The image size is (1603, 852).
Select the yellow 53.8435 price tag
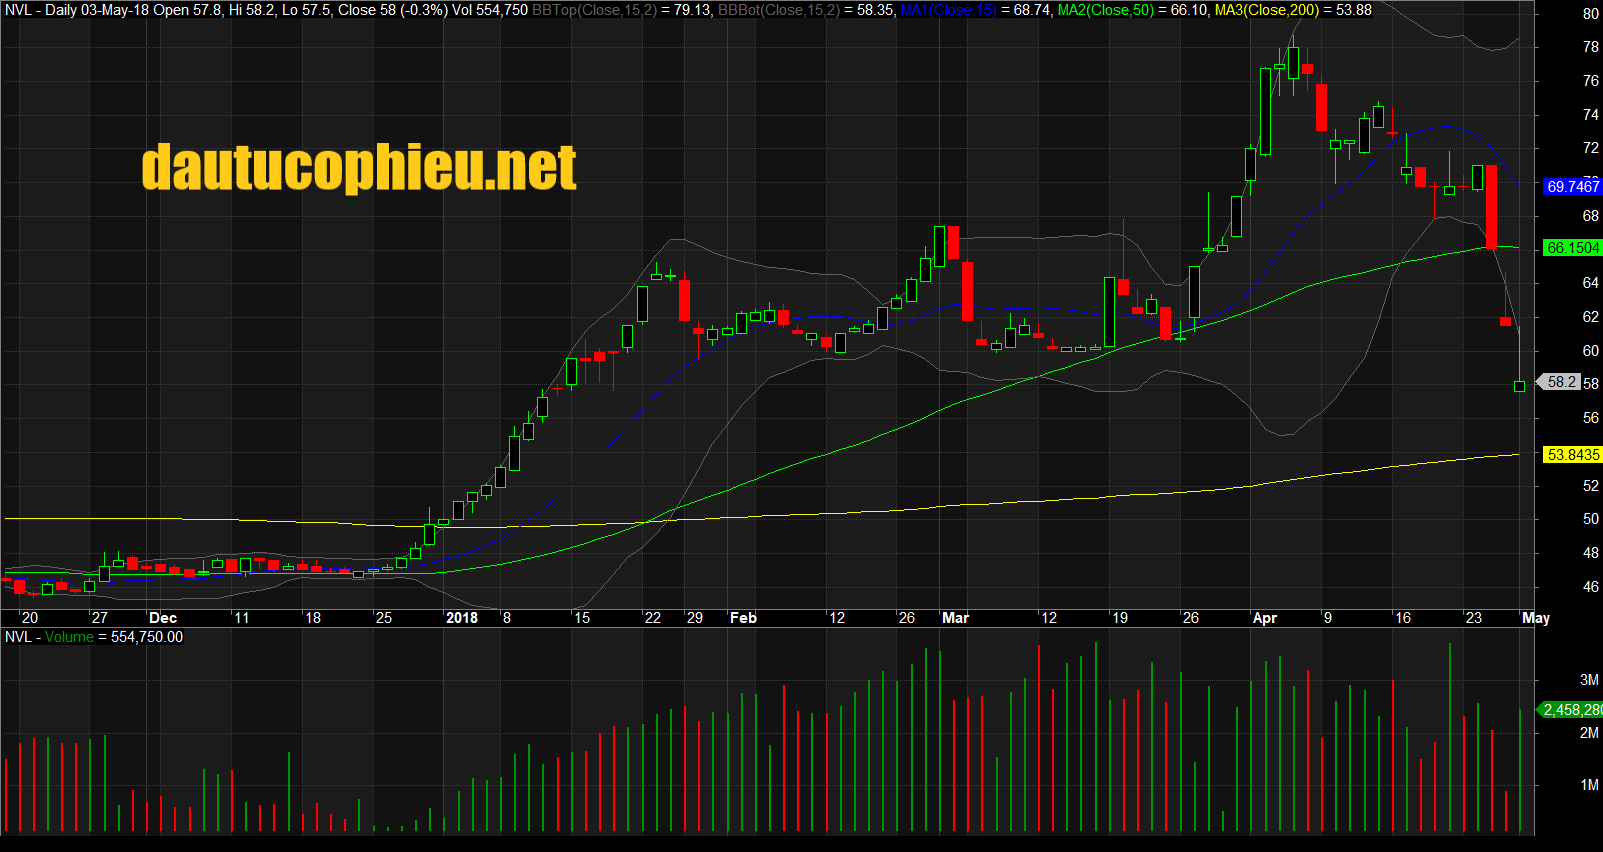(1572, 455)
